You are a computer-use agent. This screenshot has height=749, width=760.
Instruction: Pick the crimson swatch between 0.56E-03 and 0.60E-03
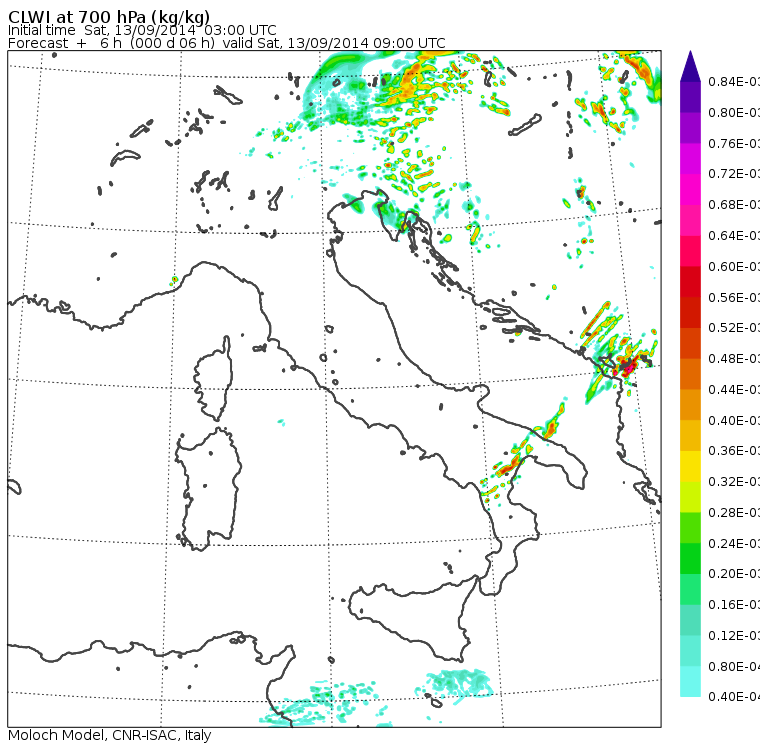(690, 282)
